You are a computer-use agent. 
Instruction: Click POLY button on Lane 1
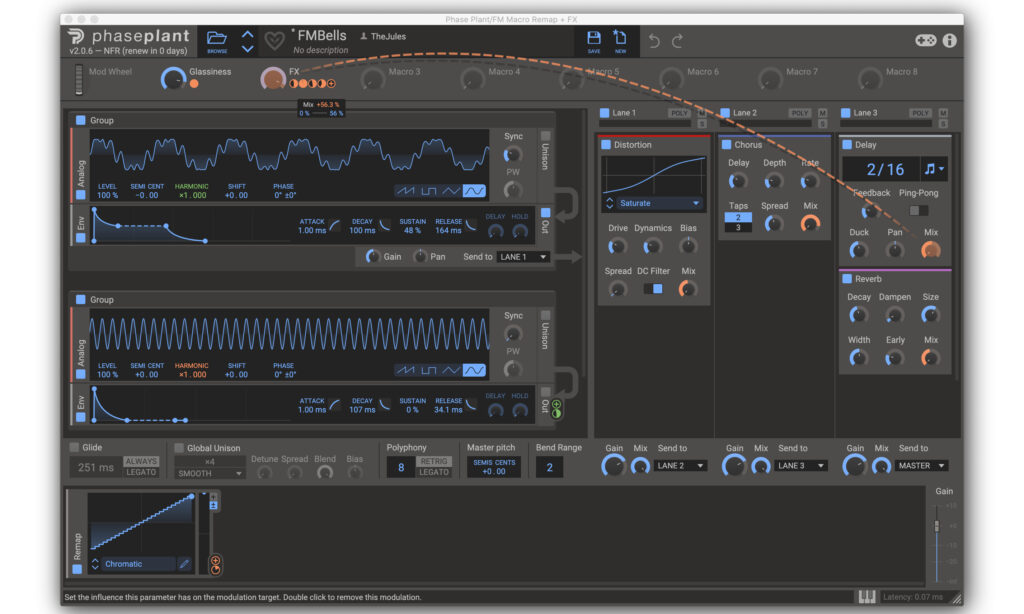[679, 113]
